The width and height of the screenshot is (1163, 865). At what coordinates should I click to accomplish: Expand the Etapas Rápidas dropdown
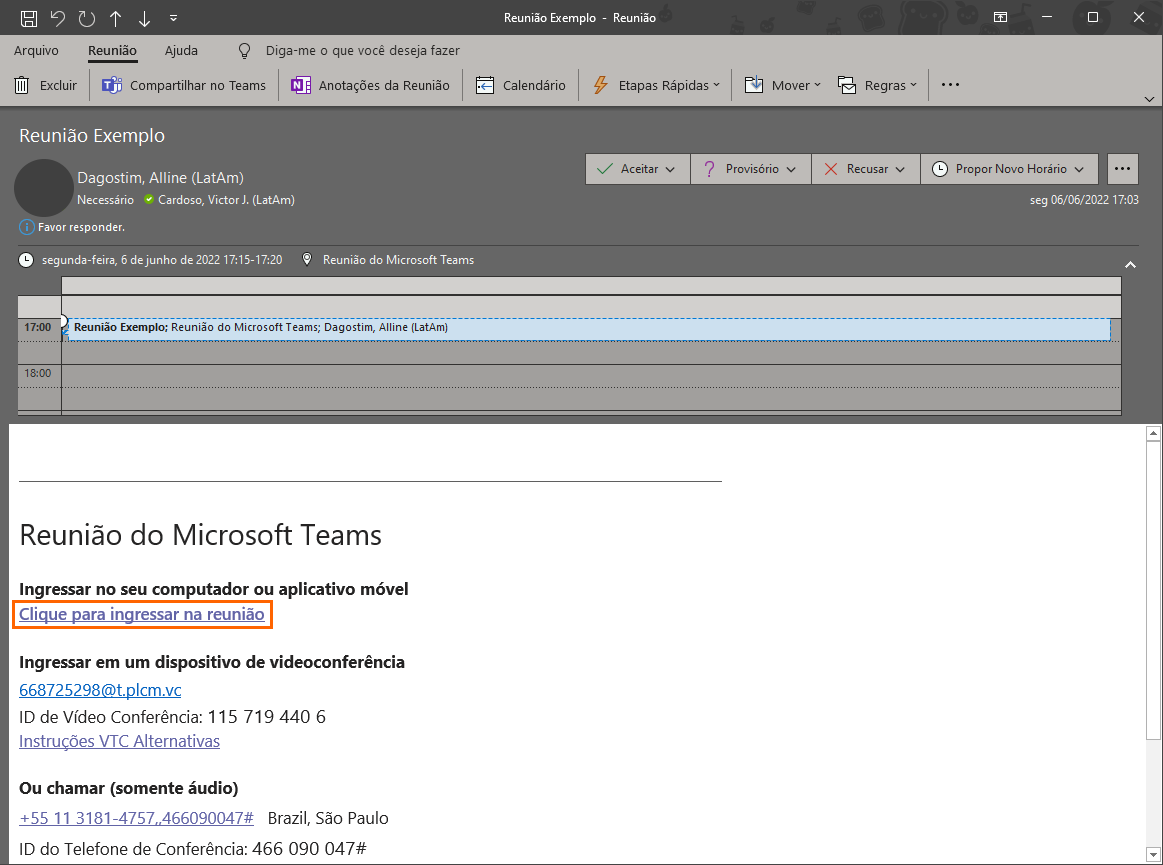click(657, 85)
